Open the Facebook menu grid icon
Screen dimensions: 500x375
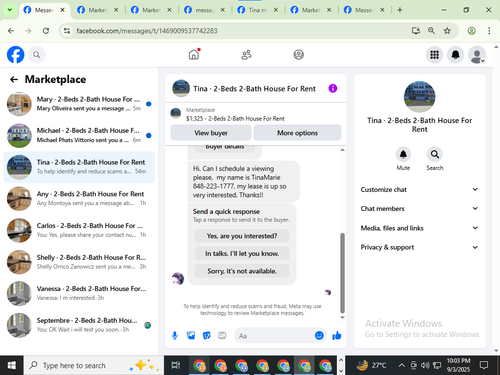(x=434, y=55)
